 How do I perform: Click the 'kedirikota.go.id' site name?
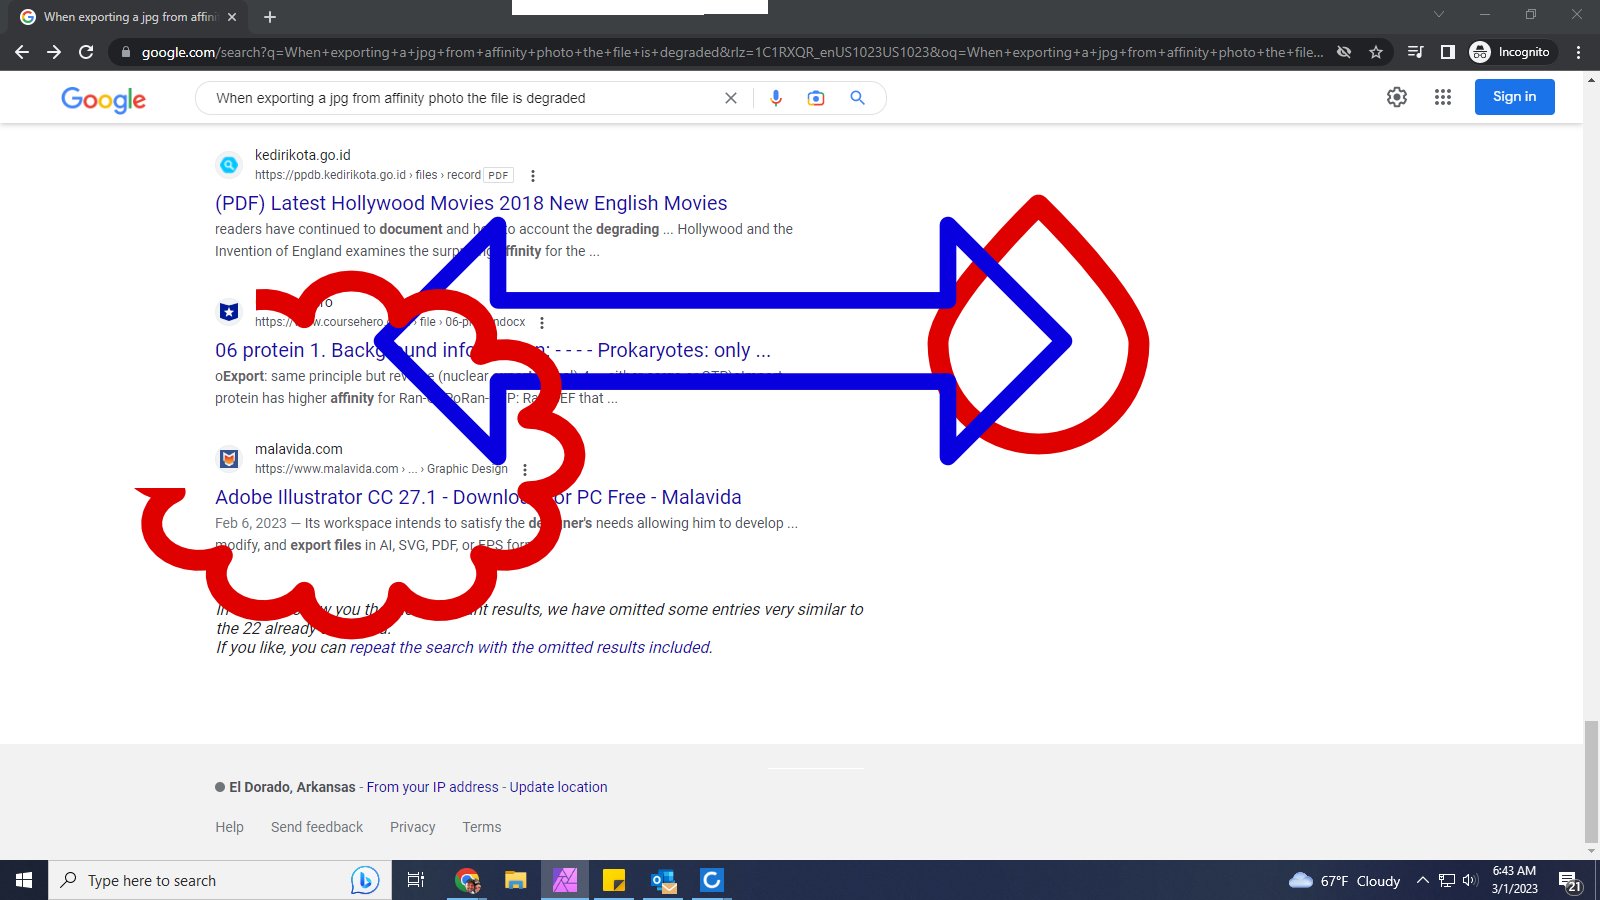(302, 155)
